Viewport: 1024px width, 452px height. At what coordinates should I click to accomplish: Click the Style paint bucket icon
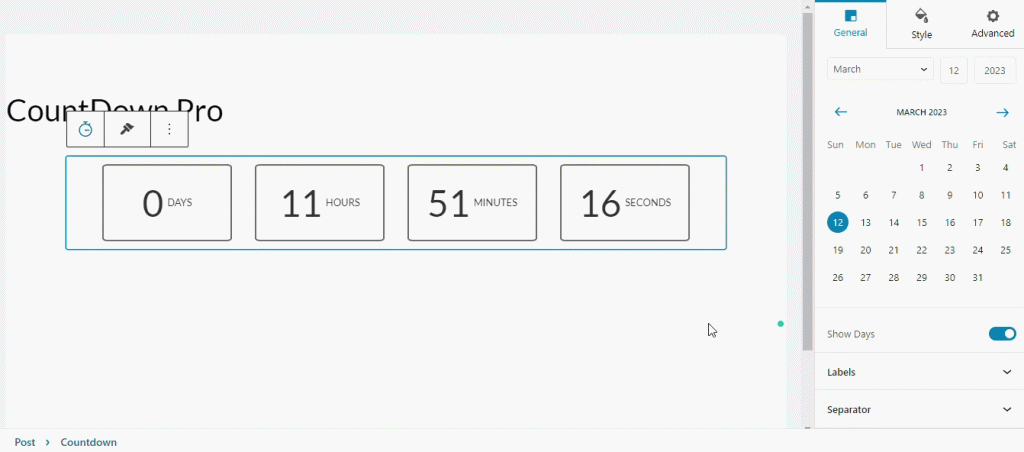(x=921, y=16)
